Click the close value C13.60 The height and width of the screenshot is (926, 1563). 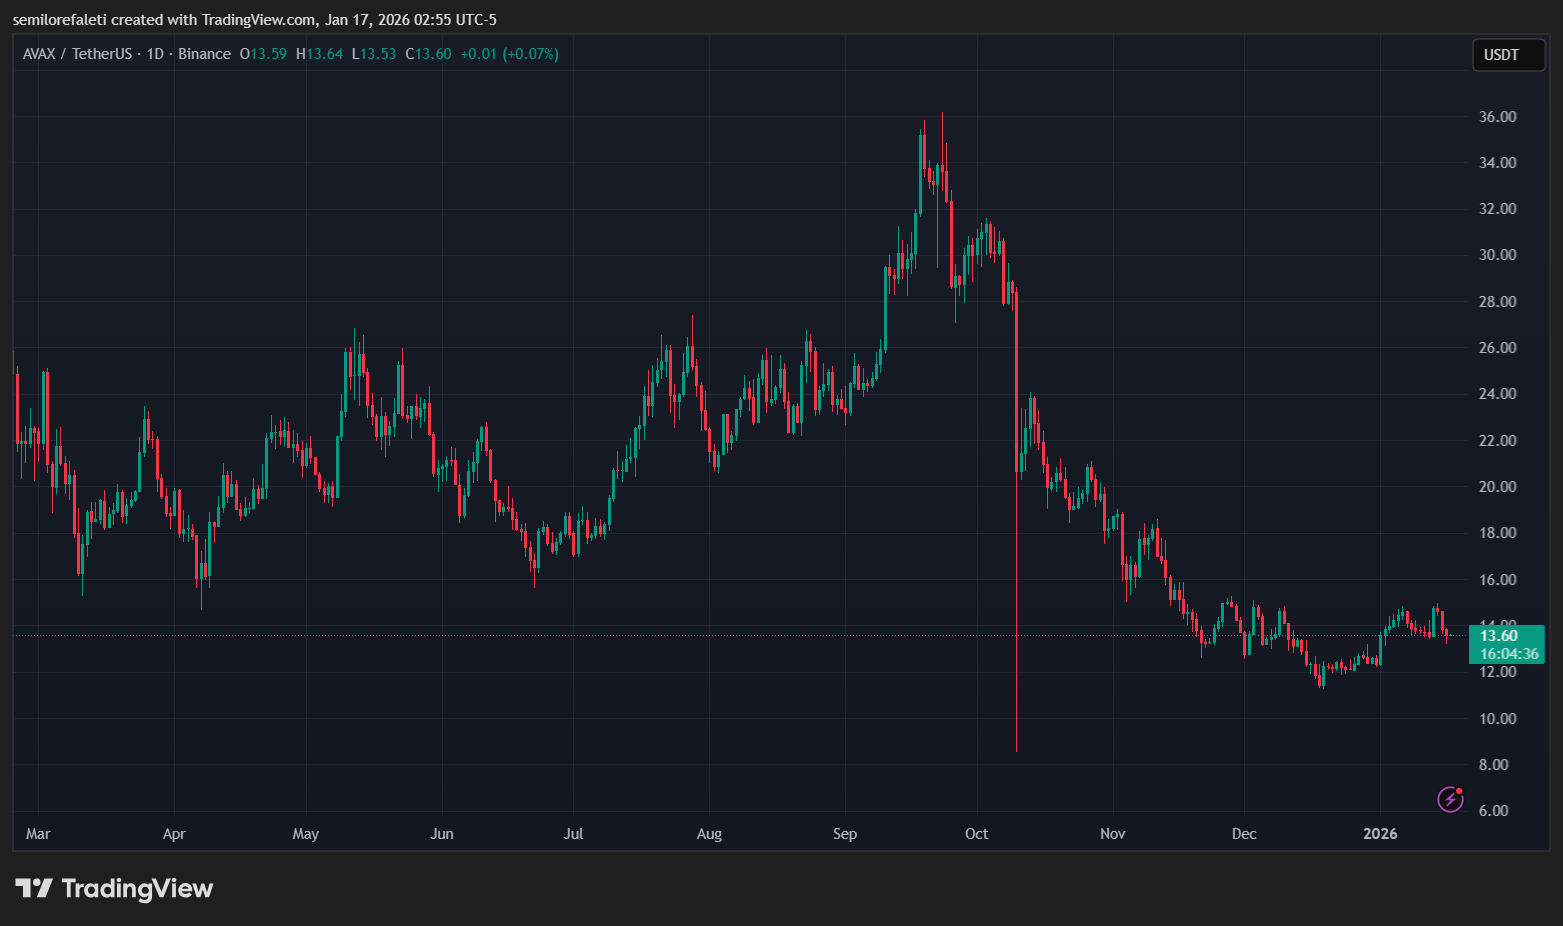(428, 54)
